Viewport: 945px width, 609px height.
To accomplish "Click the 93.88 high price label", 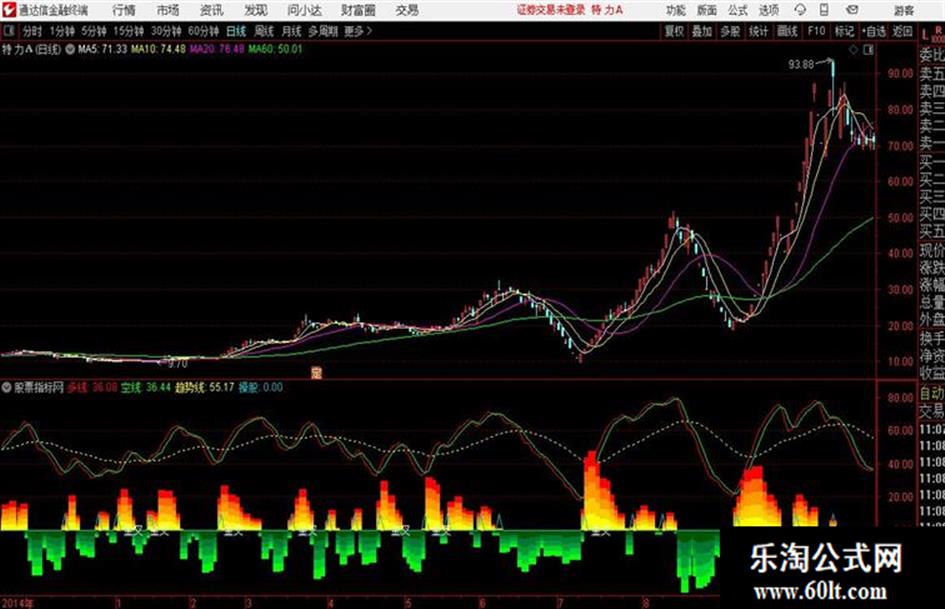I will click(x=801, y=65).
